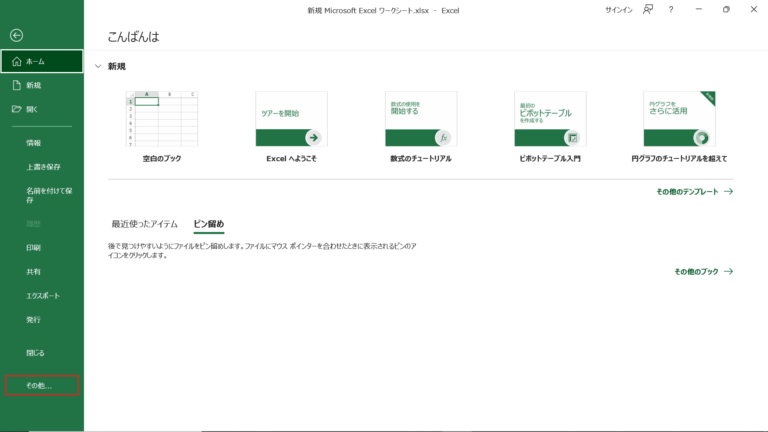The height and width of the screenshot is (432, 768).
Task: Follow the その他のブック link
Action: point(703,271)
